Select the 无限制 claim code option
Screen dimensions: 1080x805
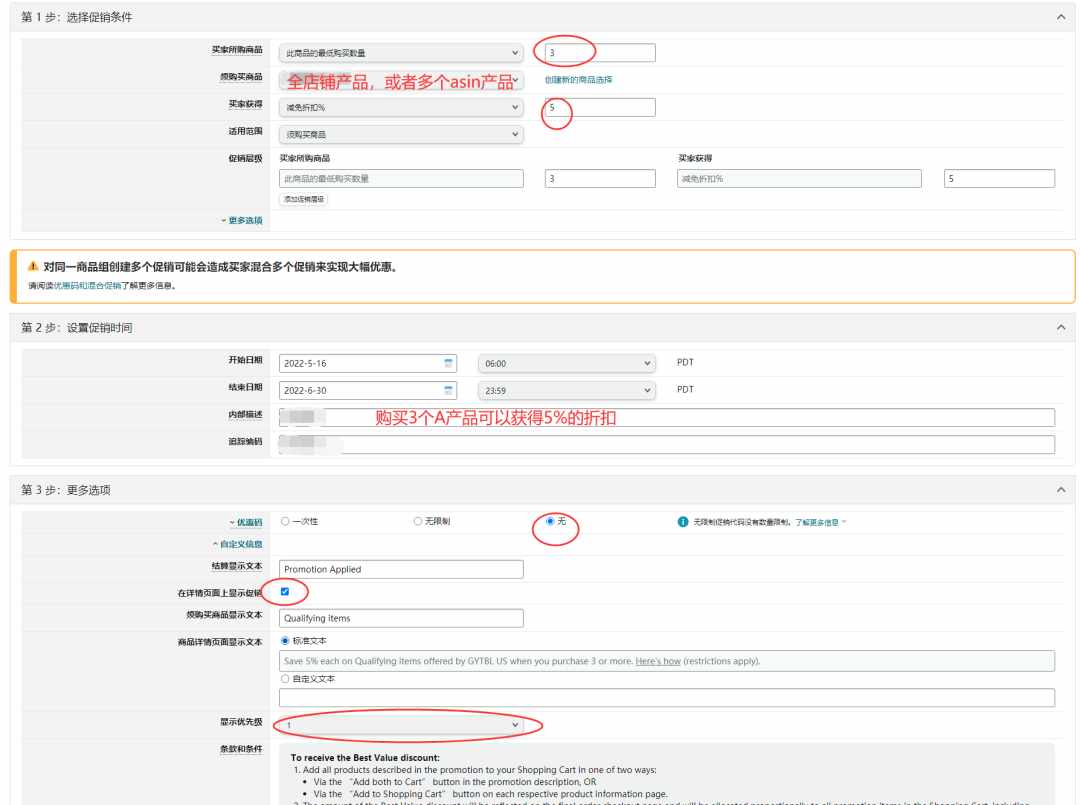[417, 521]
